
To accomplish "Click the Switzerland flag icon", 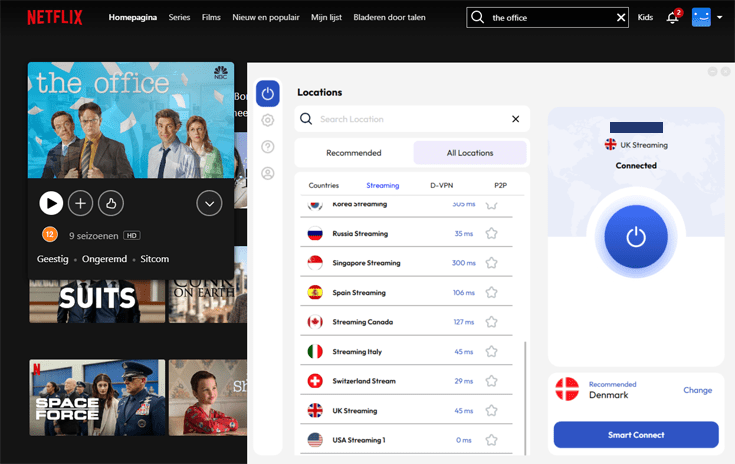I will 315,381.
